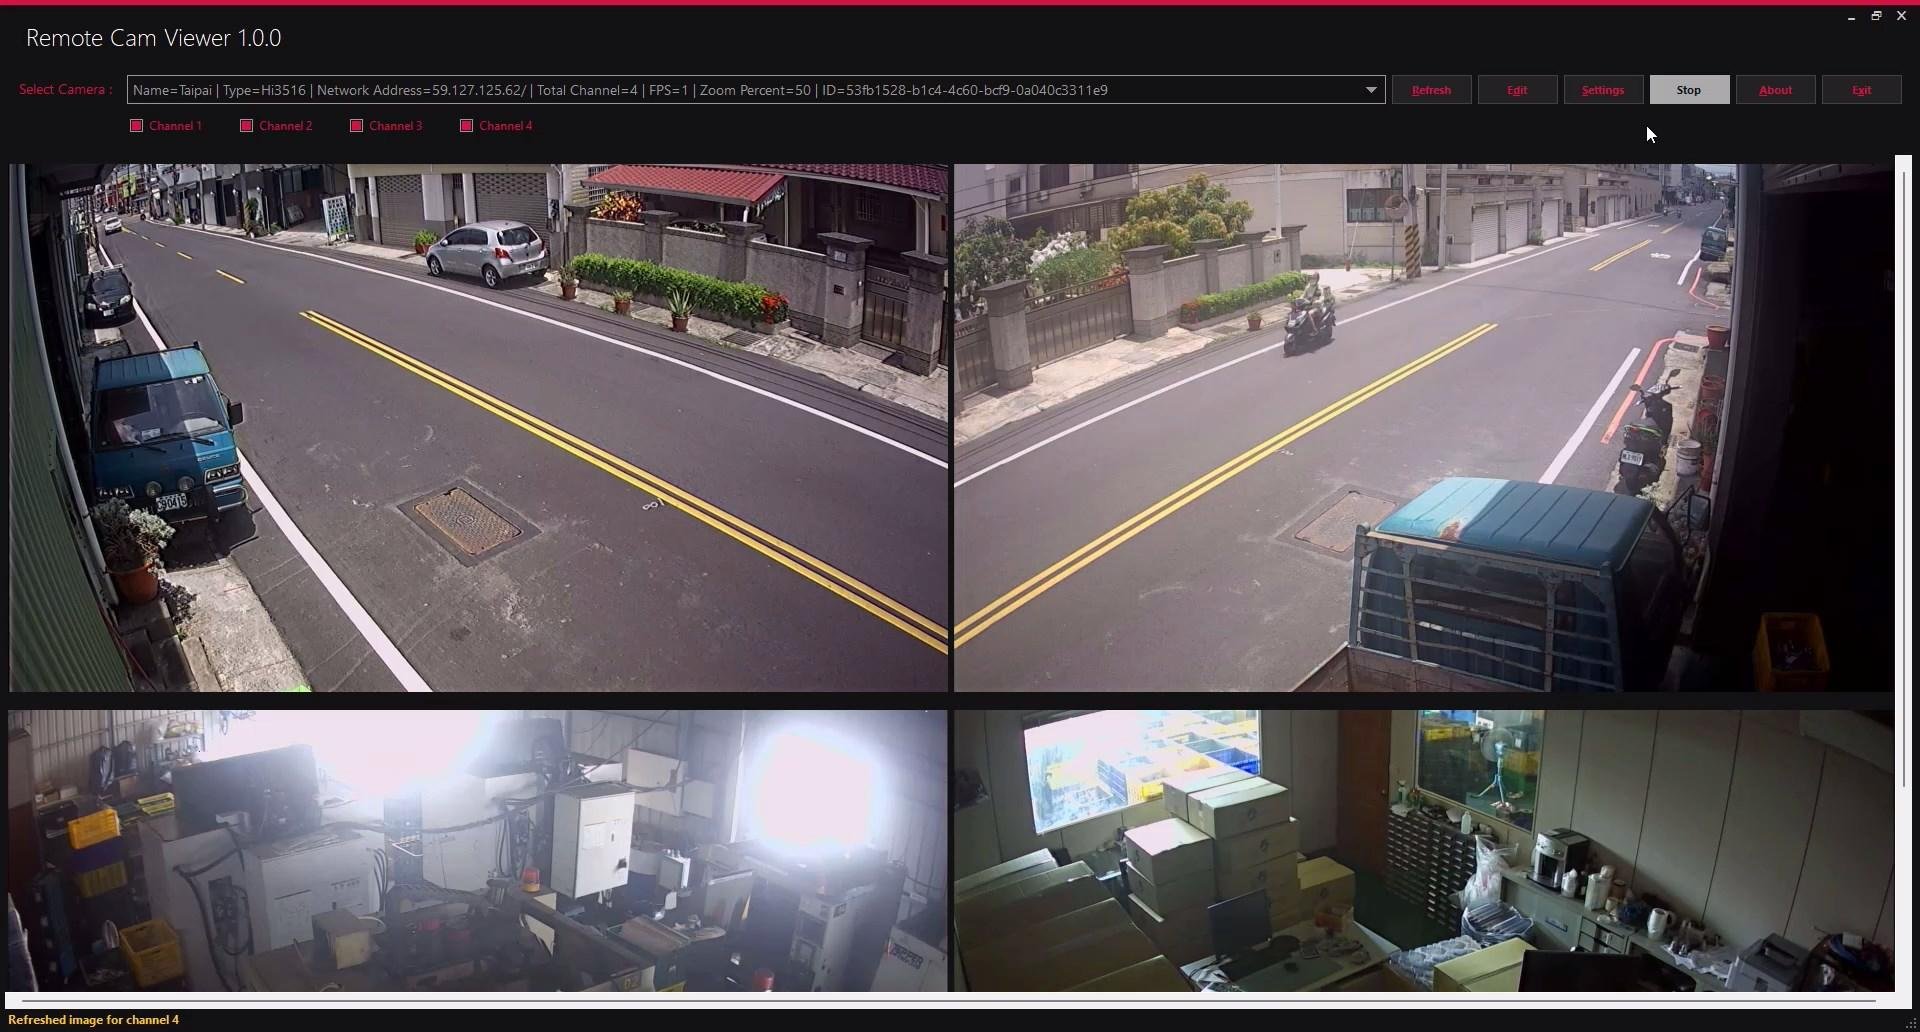
Task: Click the vertical scrollbar of the feed area
Action: (x=1903, y=480)
